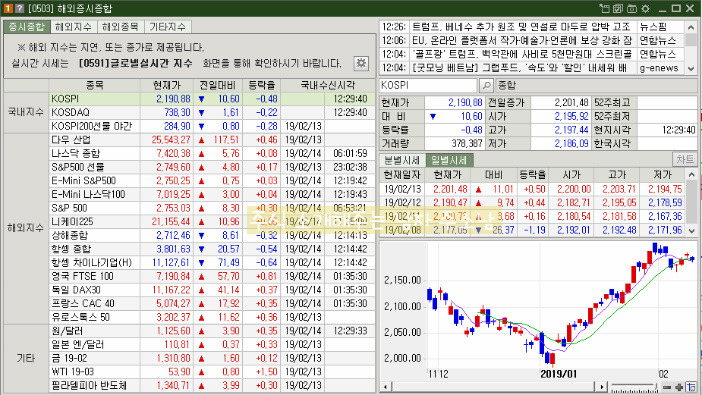Select 프랑스 CAC 40 row
Image resolution: width=702 pixels, height=395 pixels.
tap(212, 304)
